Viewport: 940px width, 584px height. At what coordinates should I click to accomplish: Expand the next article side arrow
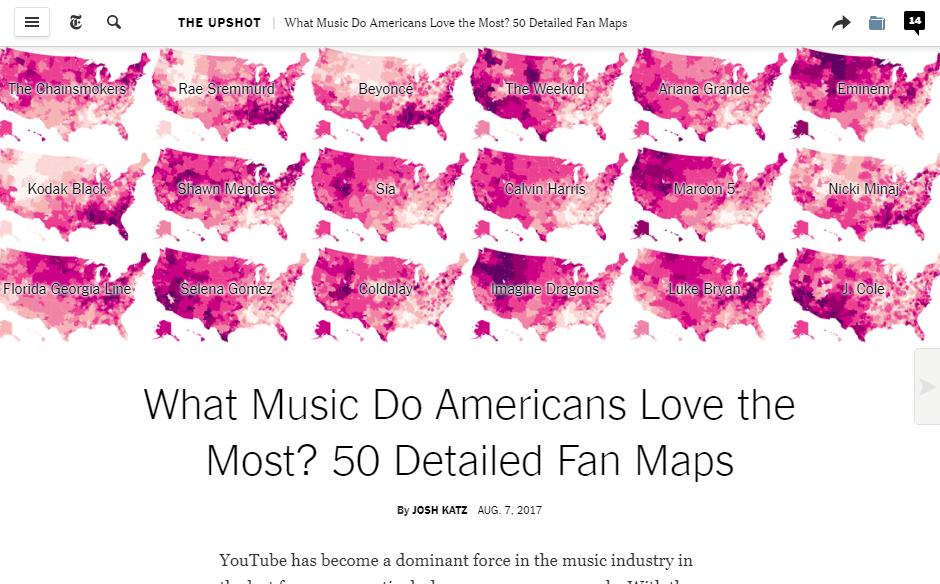pyautogui.click(x=928, y=387)
